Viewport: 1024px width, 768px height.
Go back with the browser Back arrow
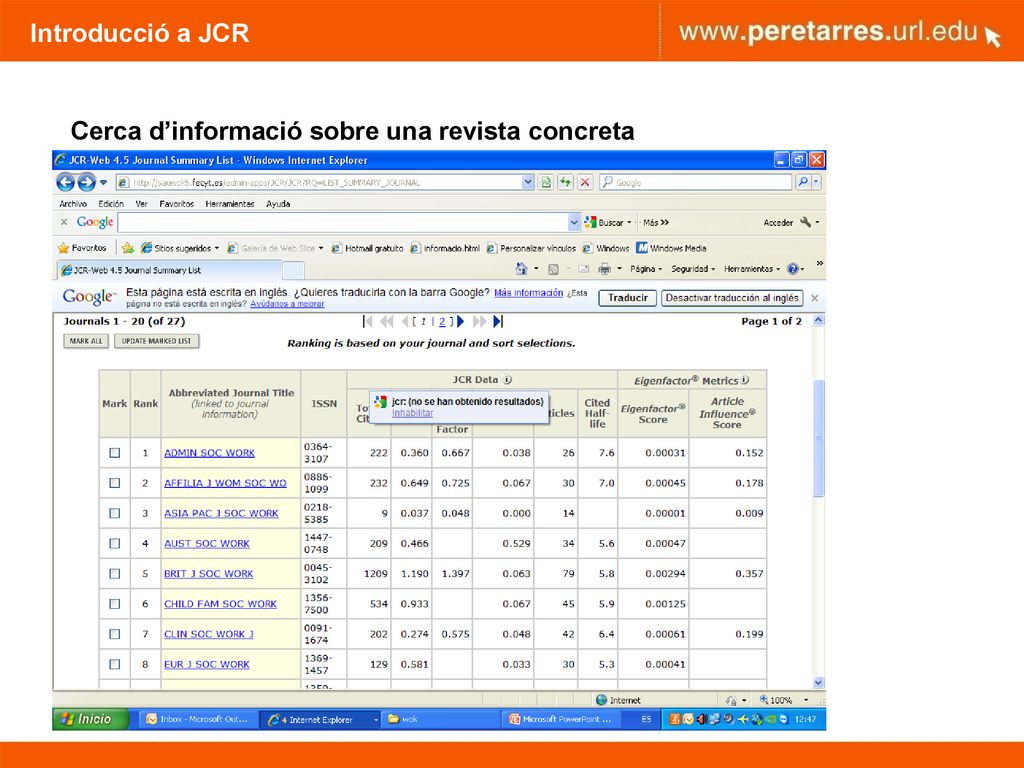[x=65, y=182]
